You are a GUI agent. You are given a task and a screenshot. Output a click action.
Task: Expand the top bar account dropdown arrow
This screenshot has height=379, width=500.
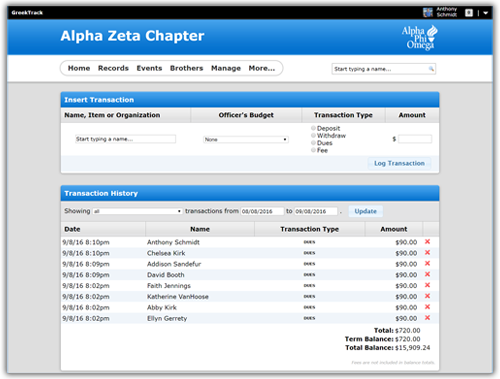(x=486, y=13)
